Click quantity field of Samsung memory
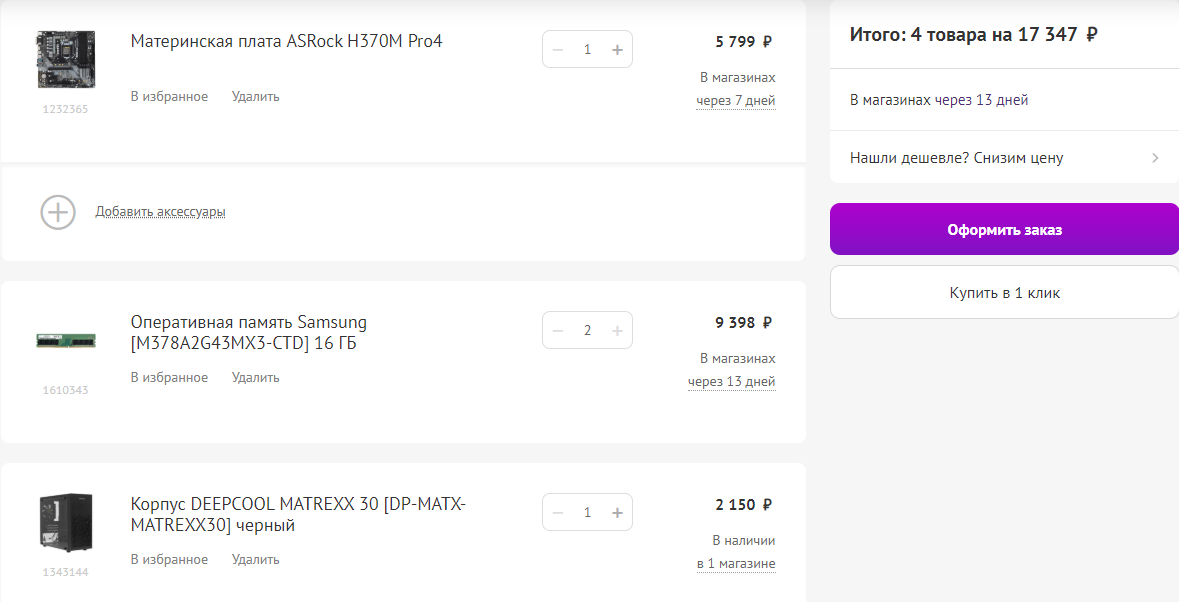This screenshot has height=602, width=1179. (587, 331)
